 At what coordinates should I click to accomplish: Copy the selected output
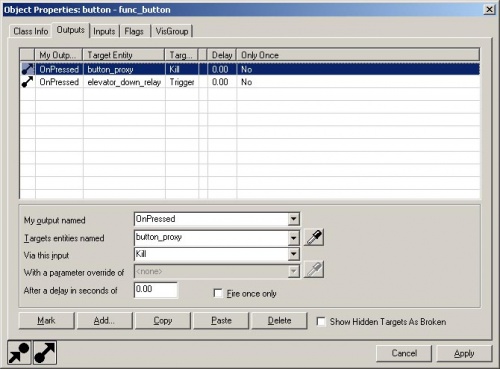[x=163, y=321]
